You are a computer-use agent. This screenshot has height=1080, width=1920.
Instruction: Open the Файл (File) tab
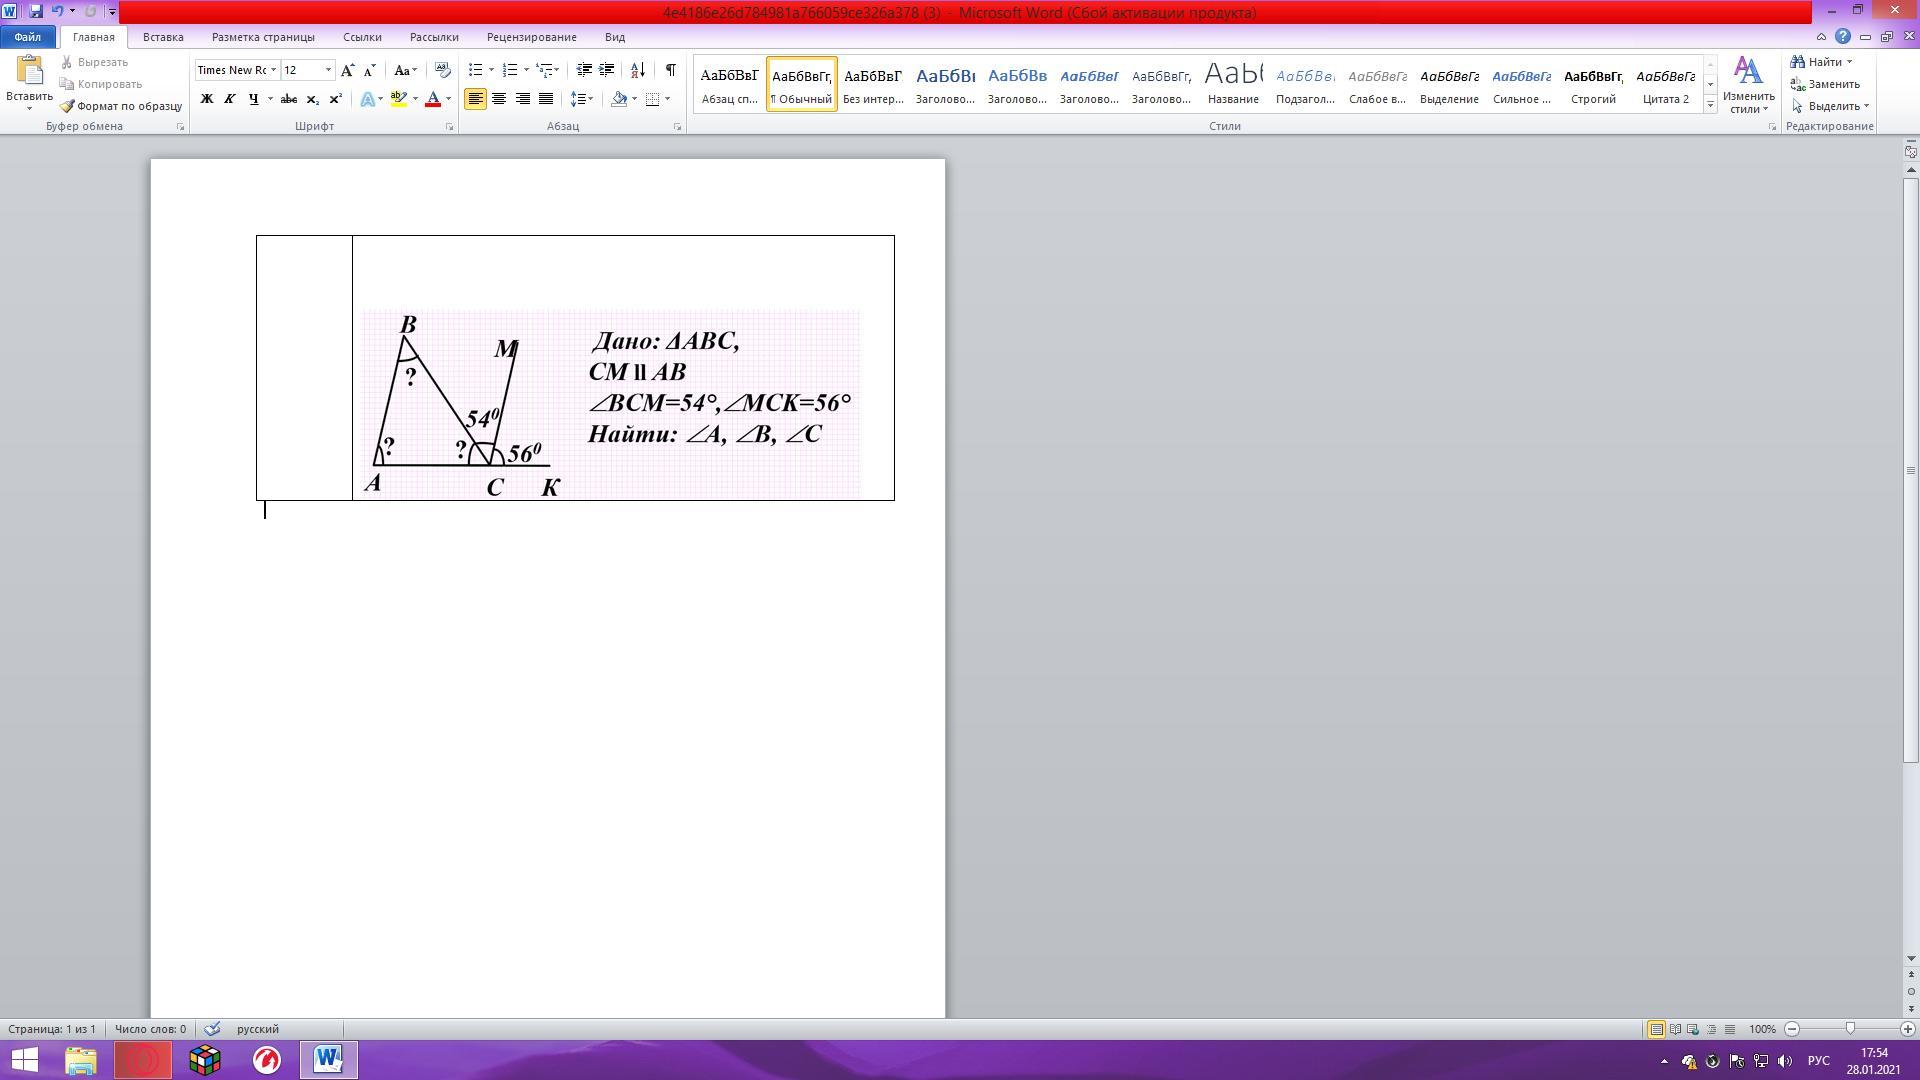28,37
